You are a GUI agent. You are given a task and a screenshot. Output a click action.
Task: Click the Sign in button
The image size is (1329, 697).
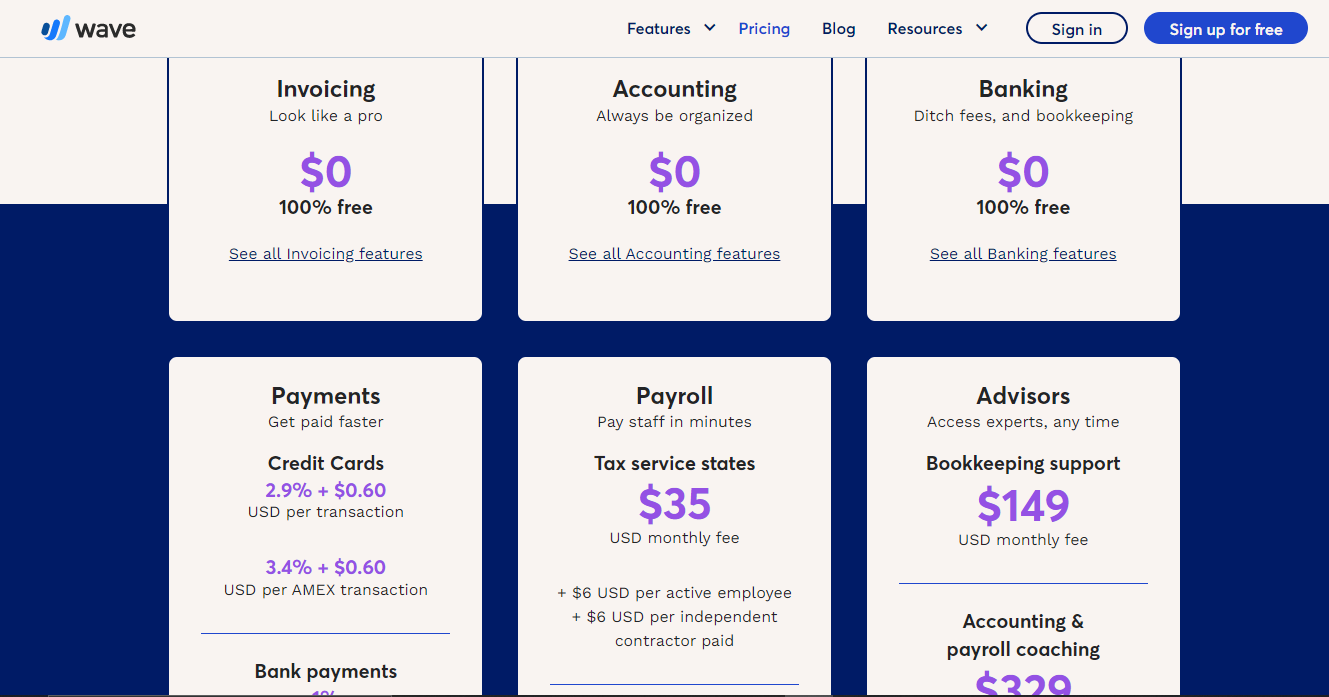(1076, 29)
